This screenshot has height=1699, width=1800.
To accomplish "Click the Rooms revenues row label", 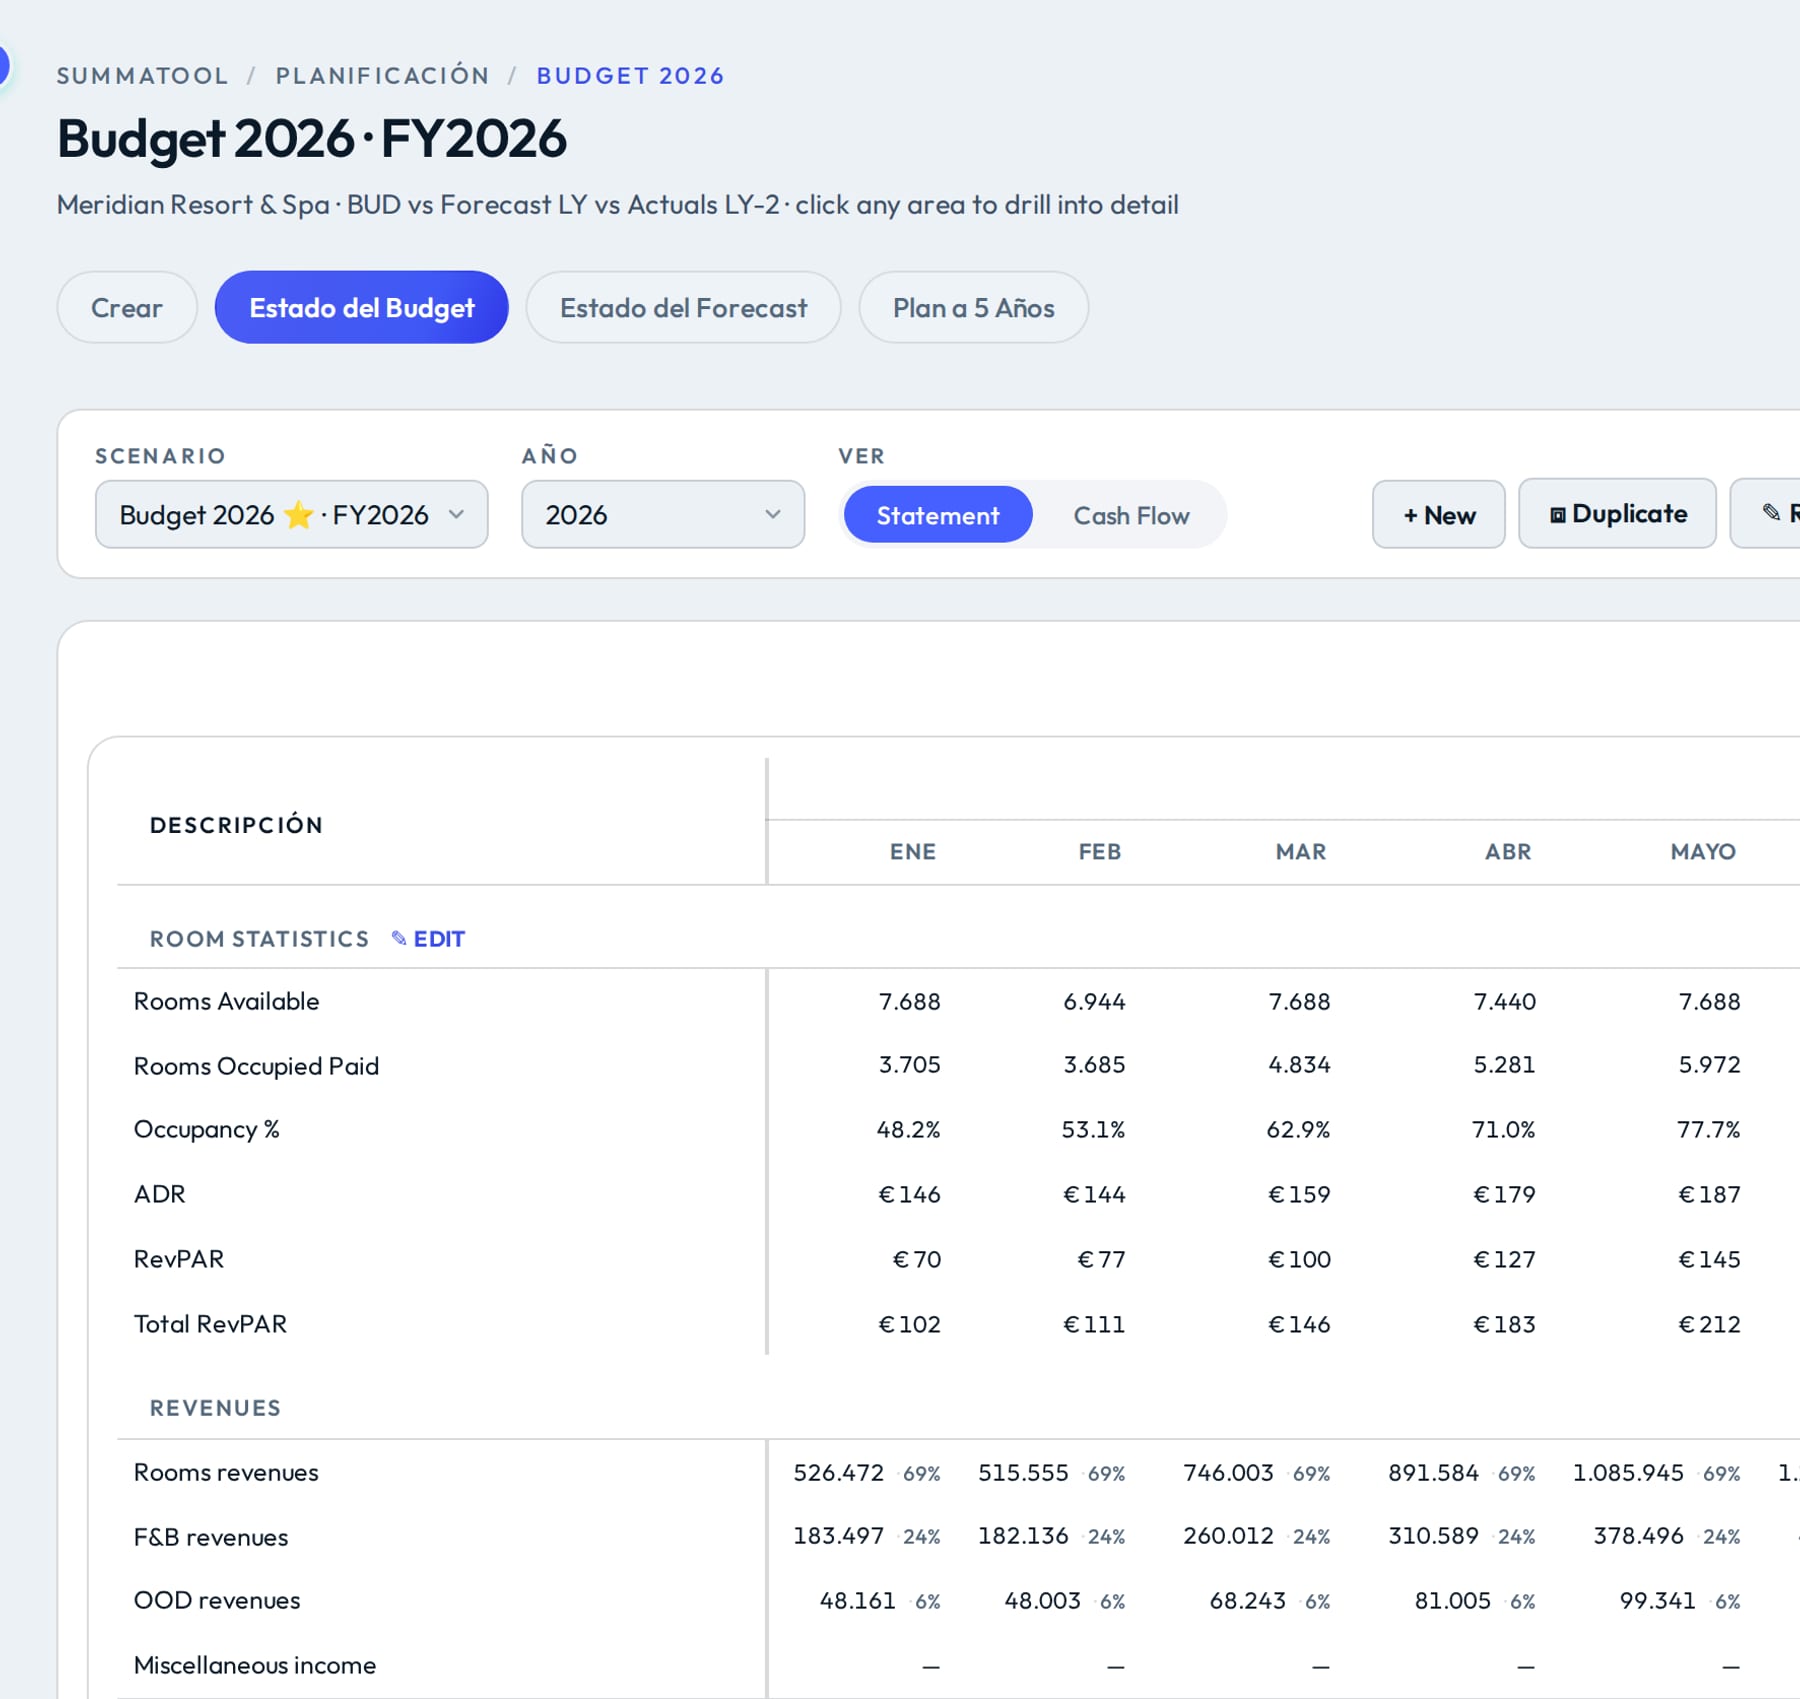I will [226, 1472].
